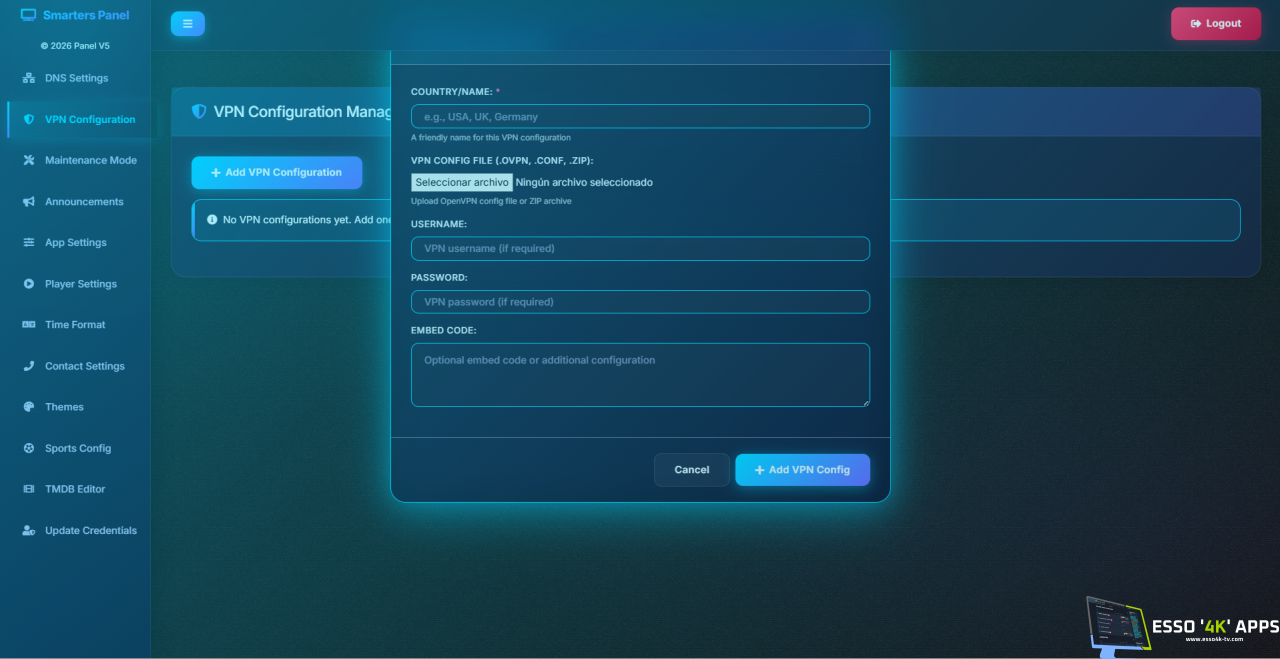Click into the VPN username field
The width and height of the screenshot is (1280, 659).
point(640,248)
